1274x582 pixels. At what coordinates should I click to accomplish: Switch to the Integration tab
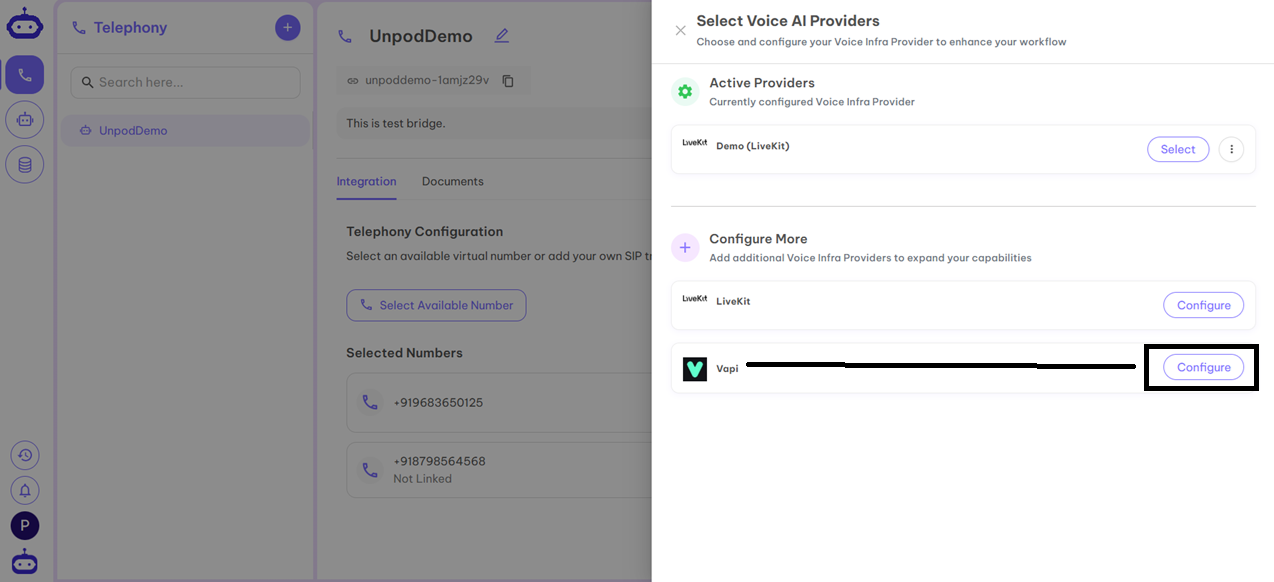[366, 181]
